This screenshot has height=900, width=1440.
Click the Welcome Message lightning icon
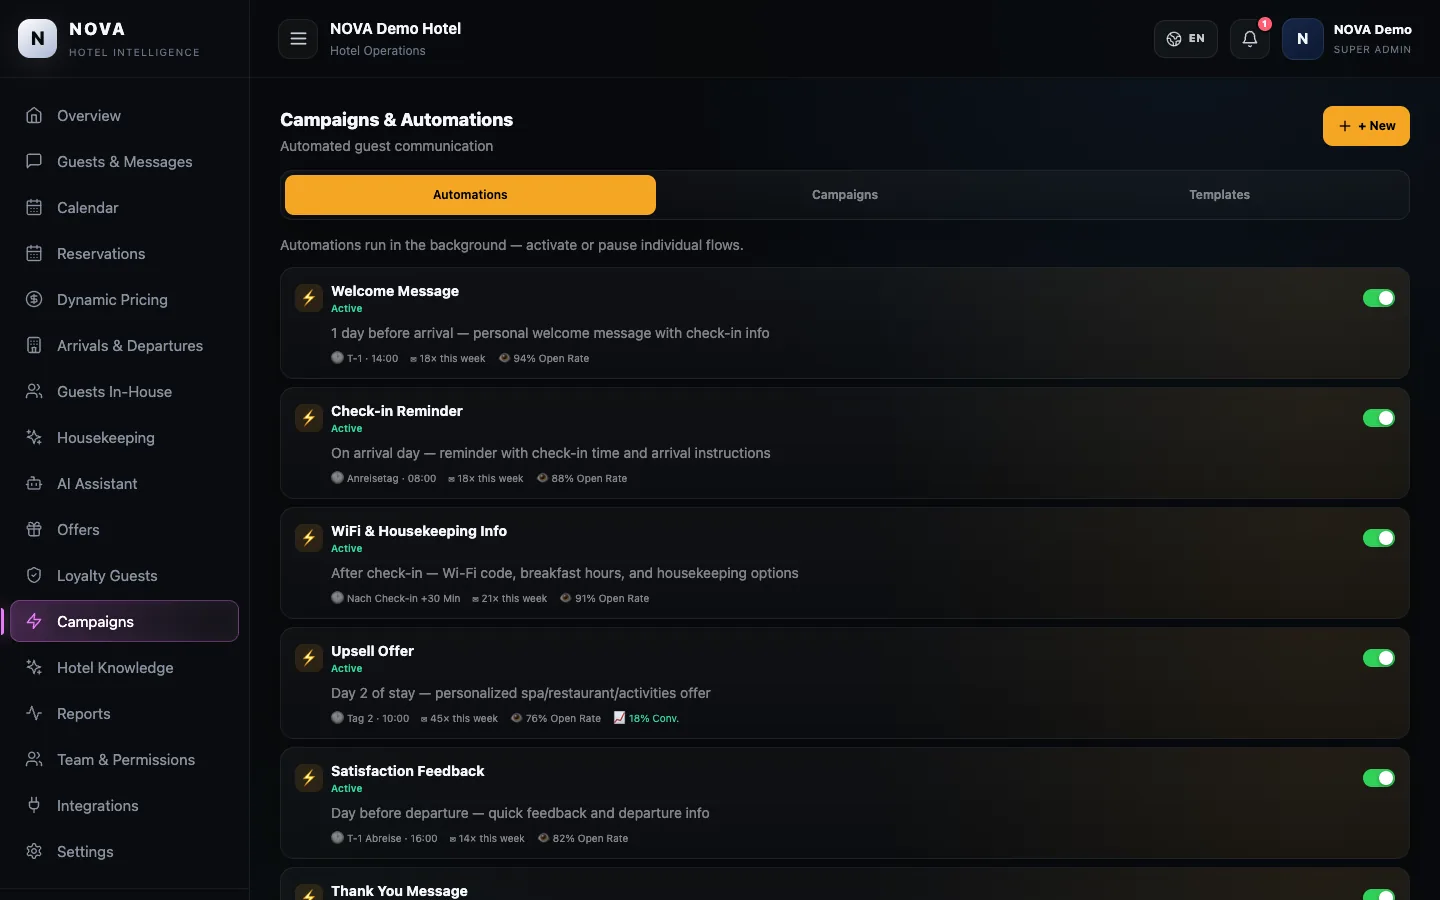pos(309,298)
